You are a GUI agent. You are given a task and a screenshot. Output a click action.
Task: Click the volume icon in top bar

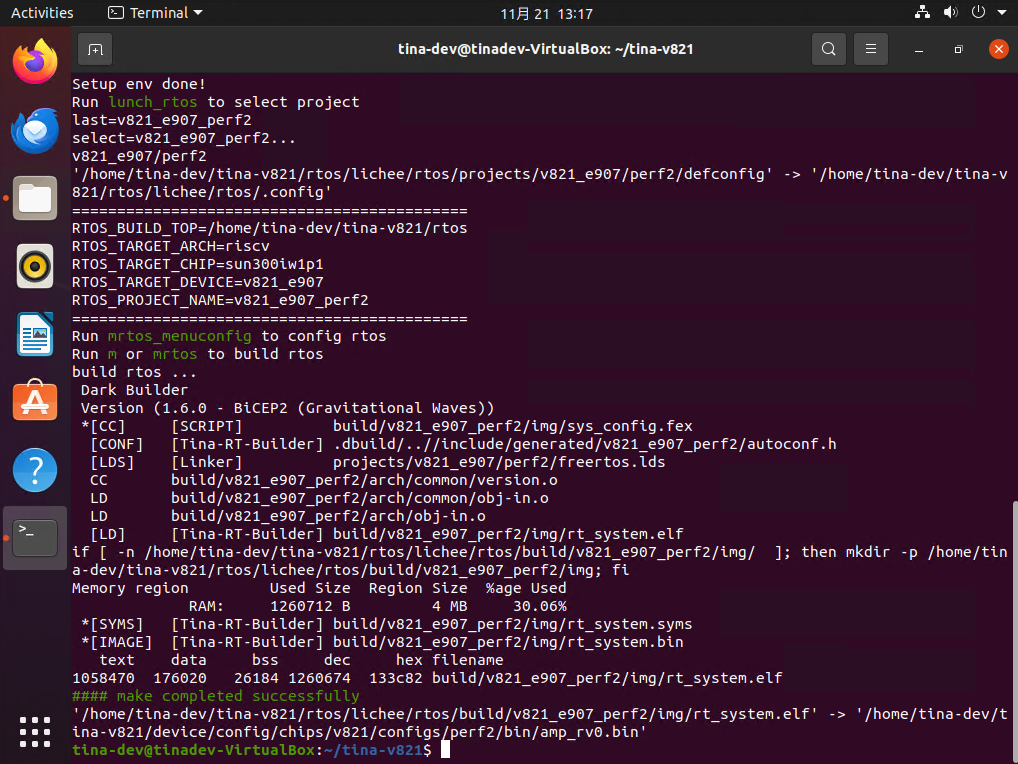click(x=950, y=13)
